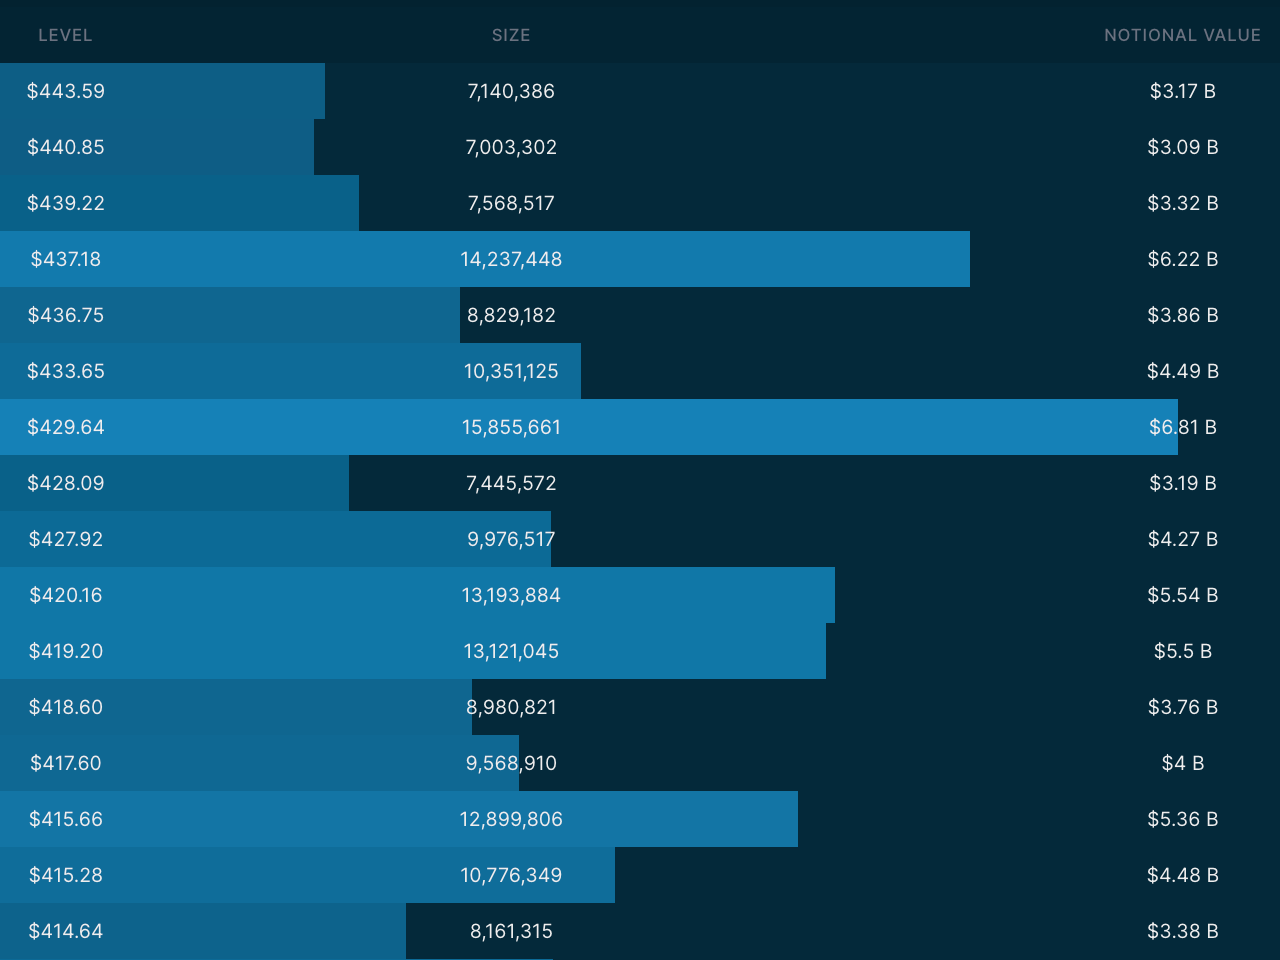The image size is (1280, 960).
Task: Select the $440.85 level cell
Action: click(66, 147)
